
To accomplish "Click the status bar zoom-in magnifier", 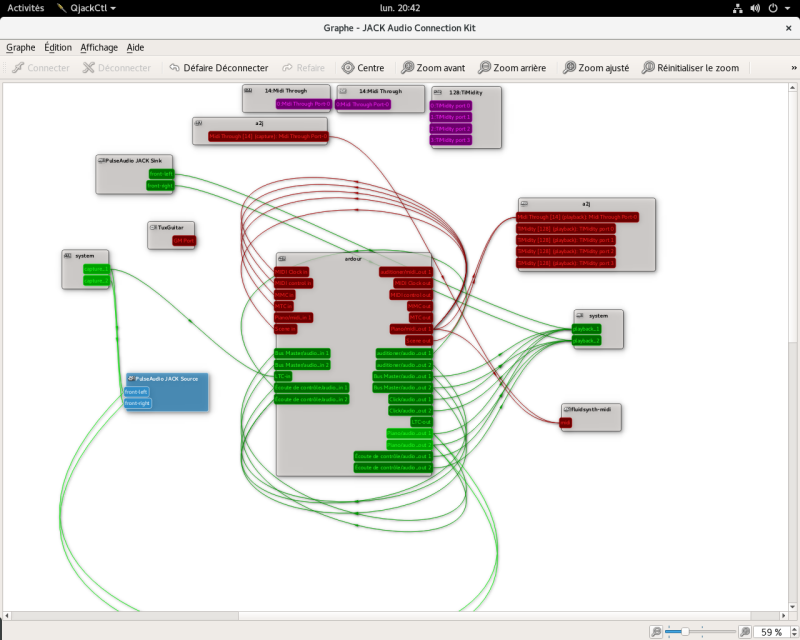I will click(745, 632).
